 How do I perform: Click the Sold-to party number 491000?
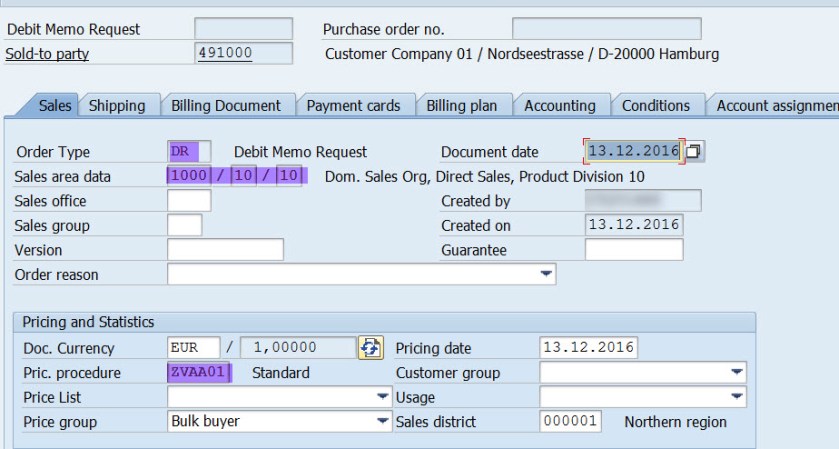point(243,54)
